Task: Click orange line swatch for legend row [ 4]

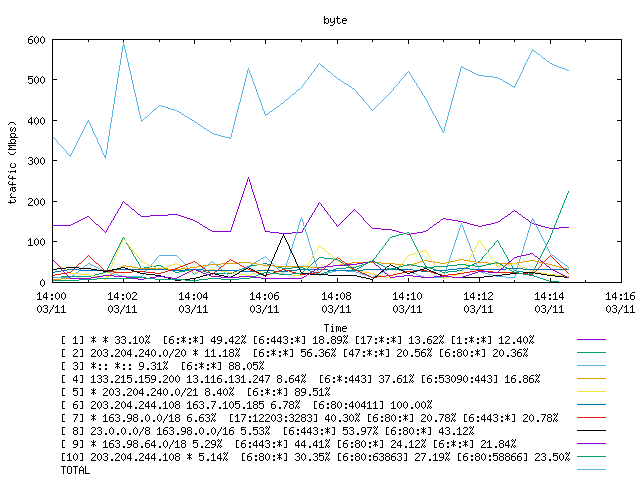Action: (591, 379)
